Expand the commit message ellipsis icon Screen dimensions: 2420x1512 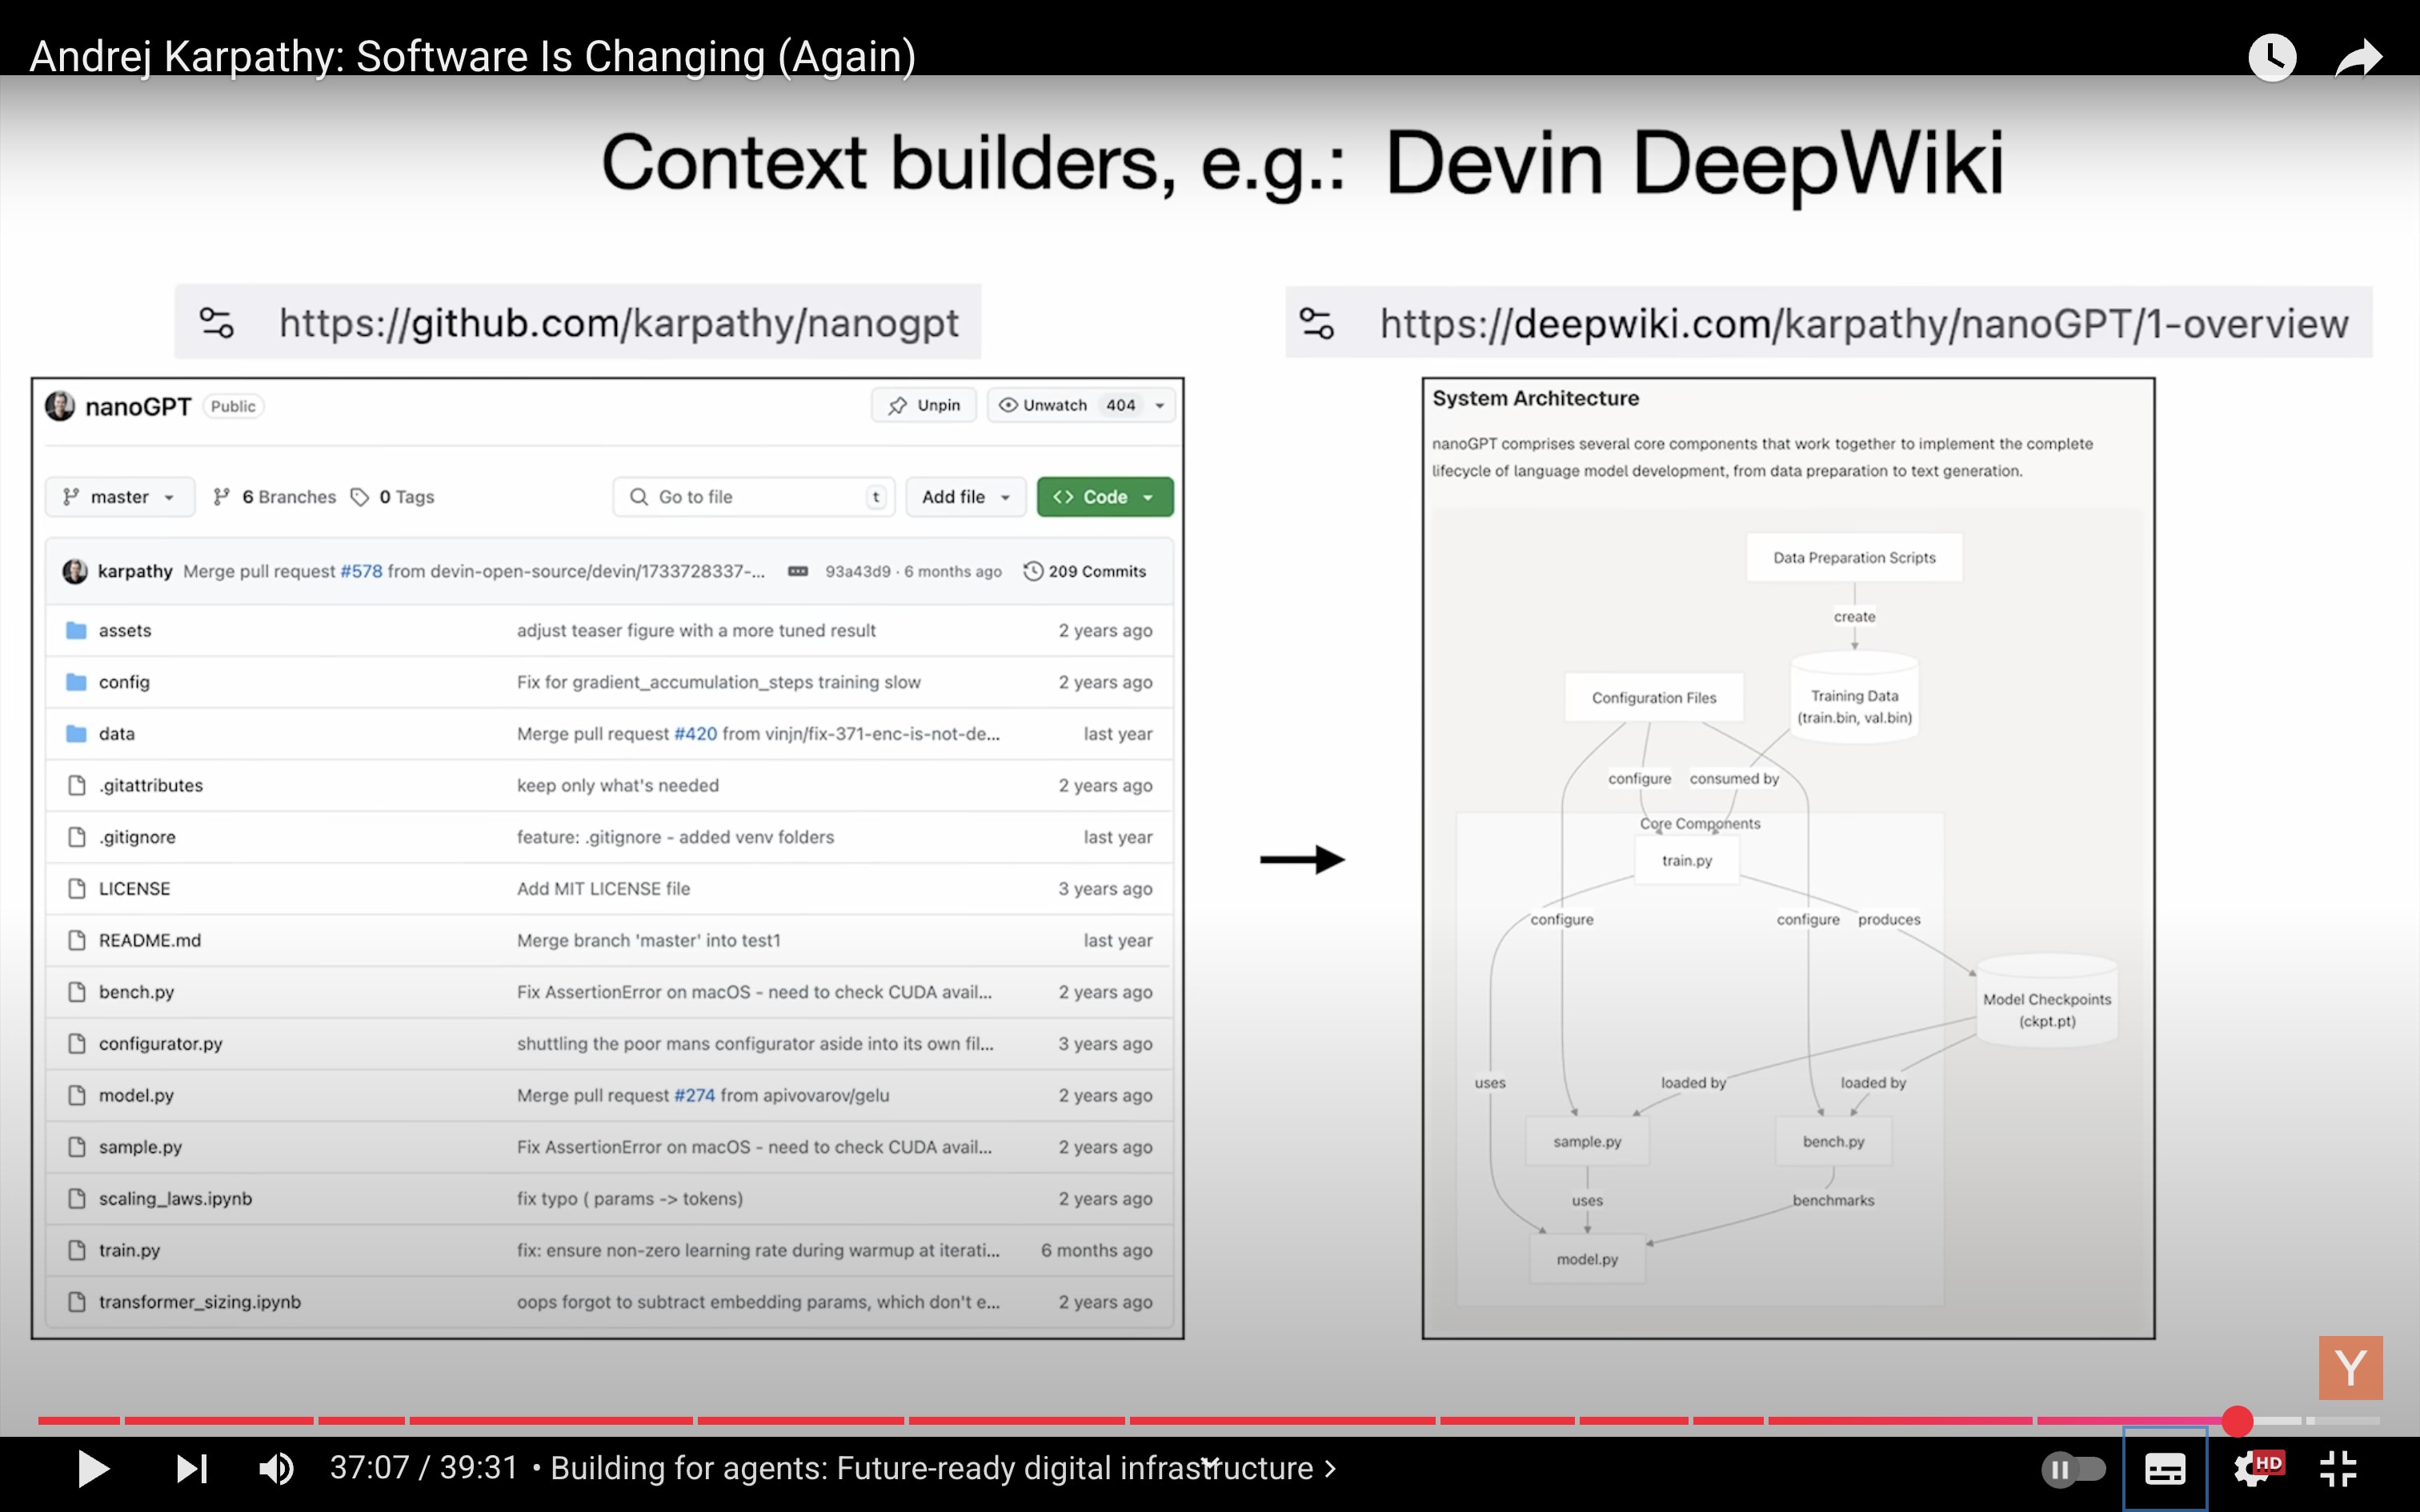tap(798, 571)
